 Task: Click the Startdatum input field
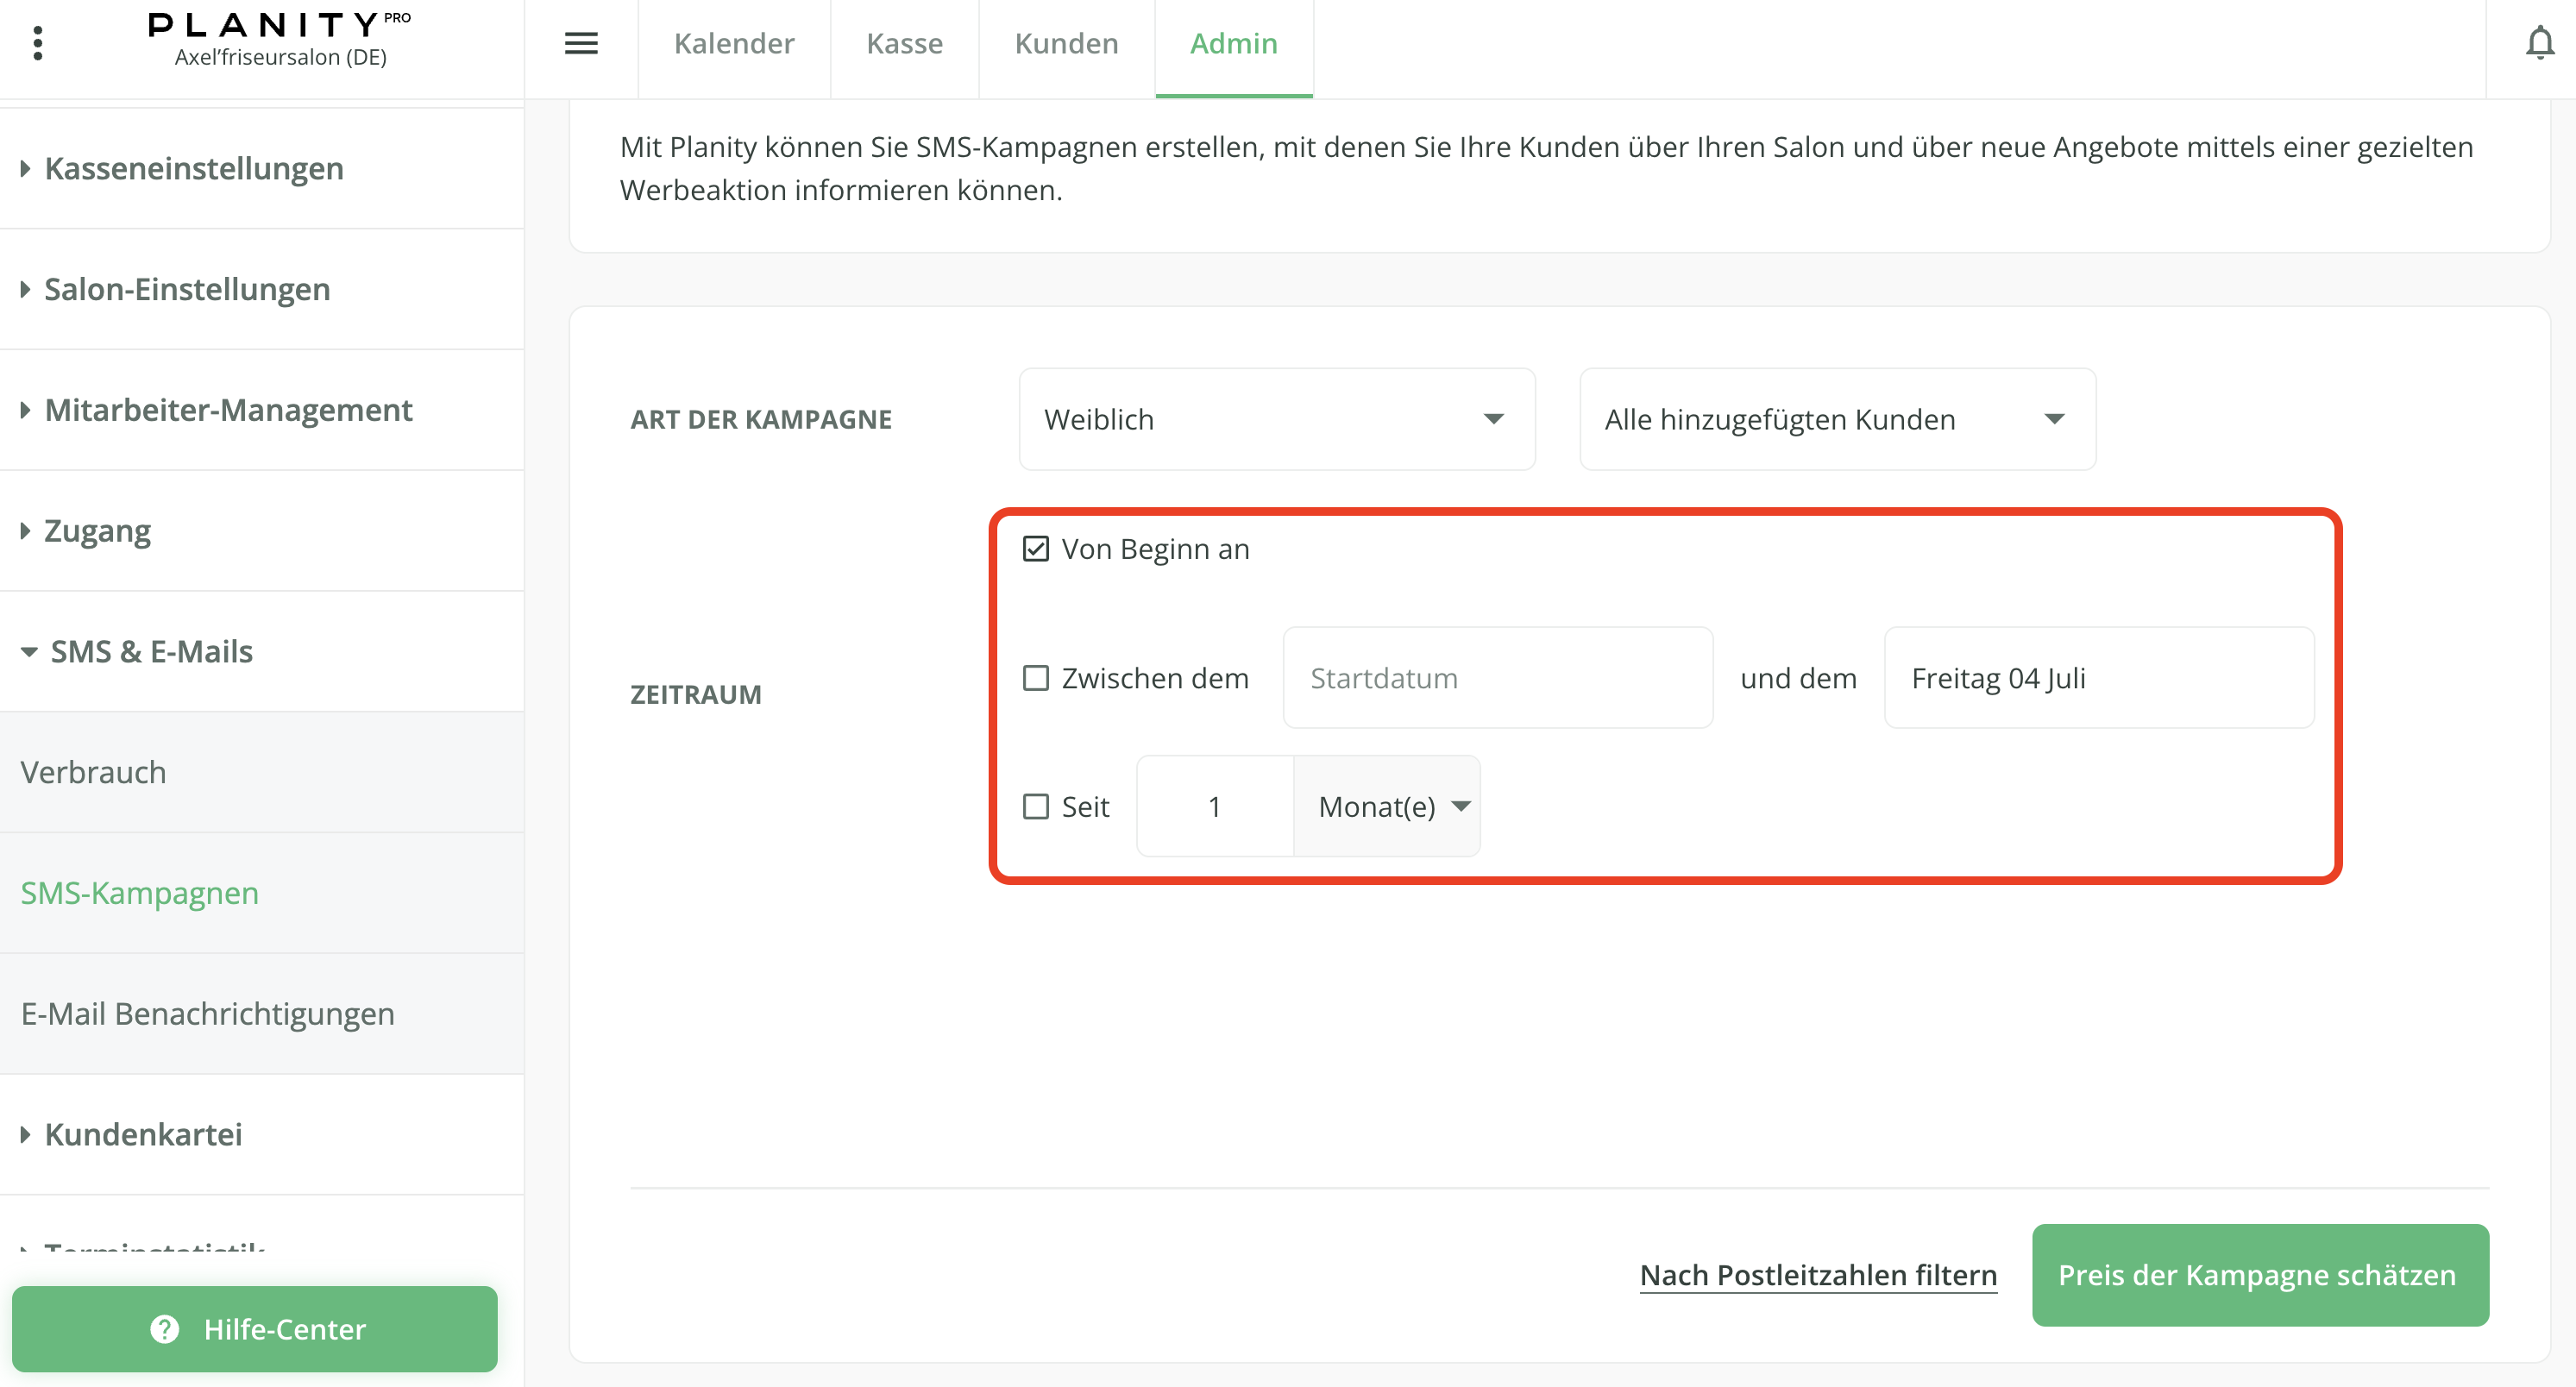(1497, 678)
